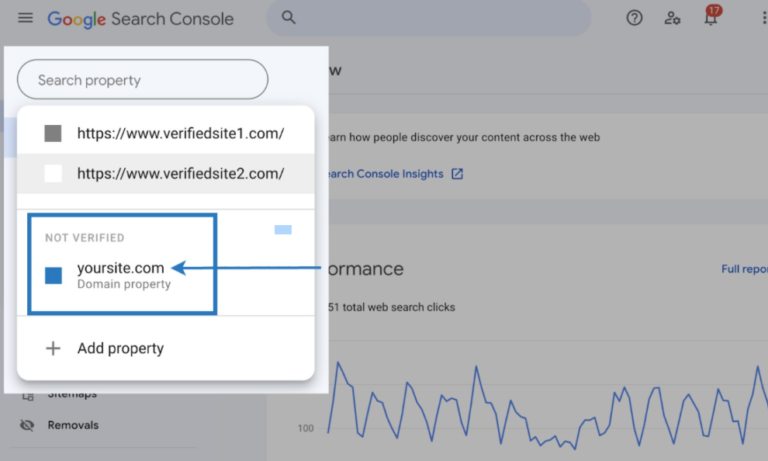The image size is (768, 461).
Task: Select https://www.verifiedsite1.com/ property
Action: pyautogui.click(x=180, y=133)
